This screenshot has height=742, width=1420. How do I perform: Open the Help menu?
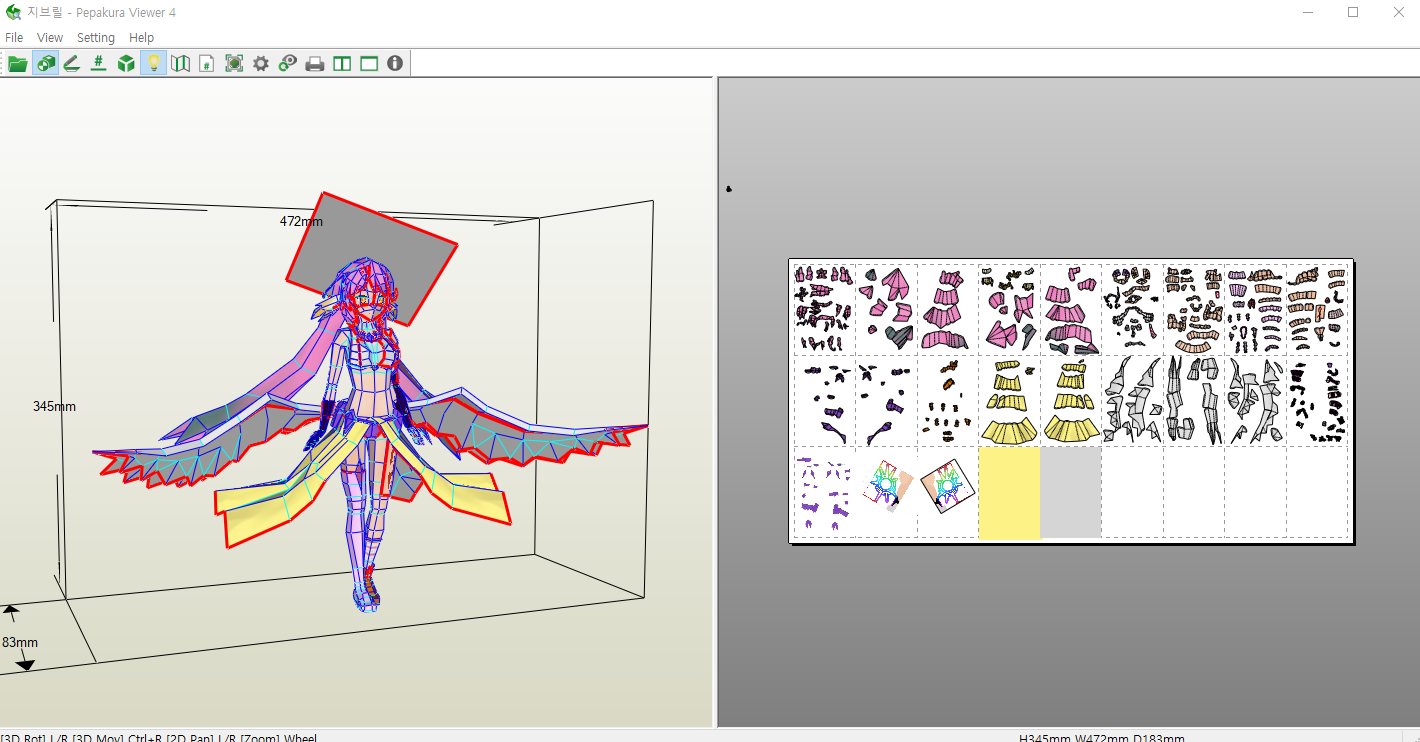142,38
